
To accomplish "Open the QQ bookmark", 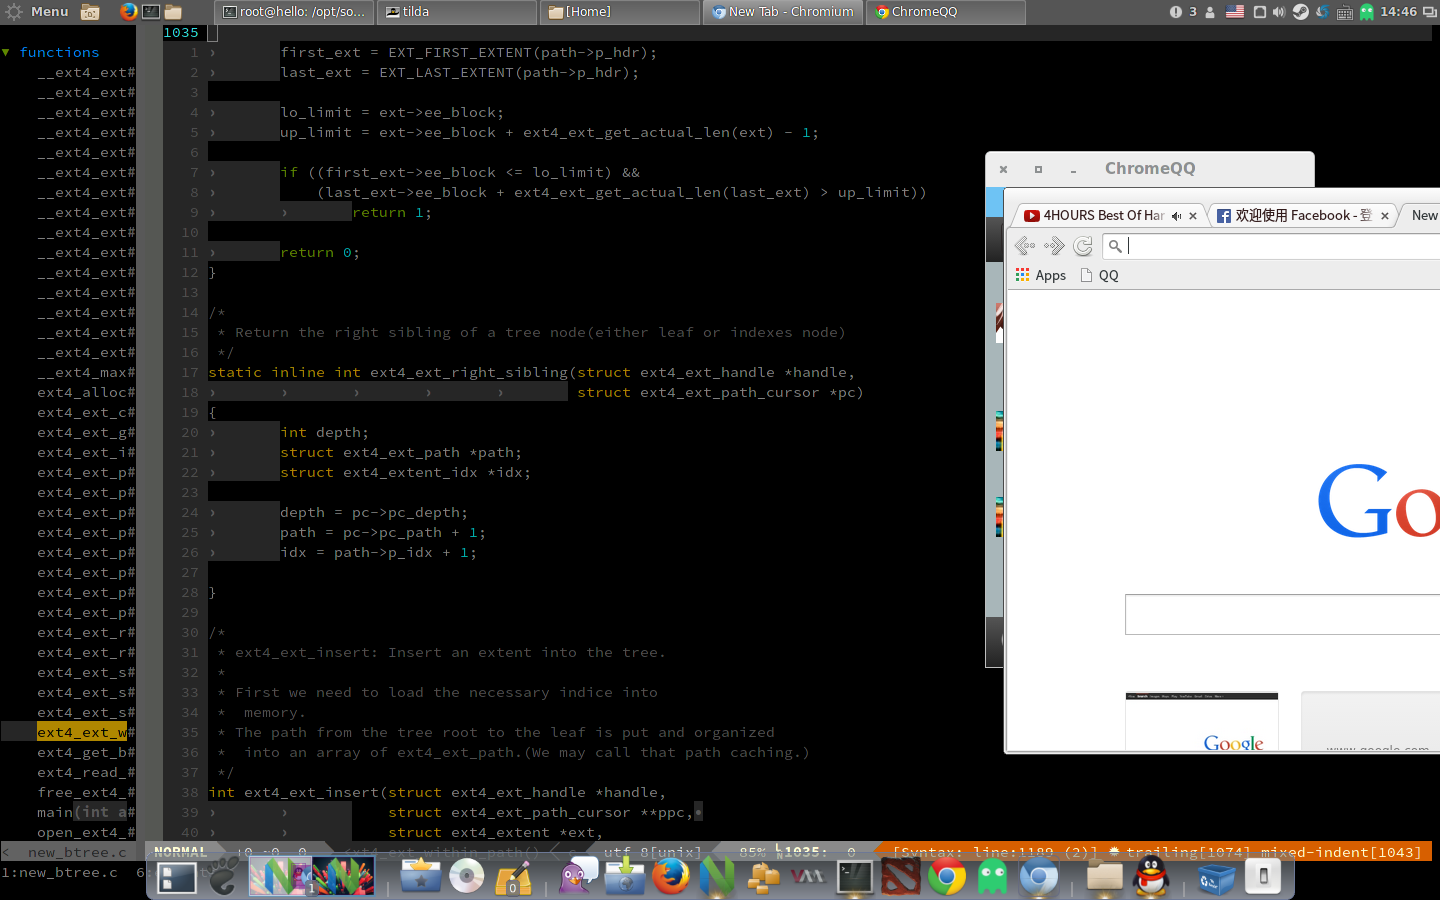I will [x=1100, y=275].
